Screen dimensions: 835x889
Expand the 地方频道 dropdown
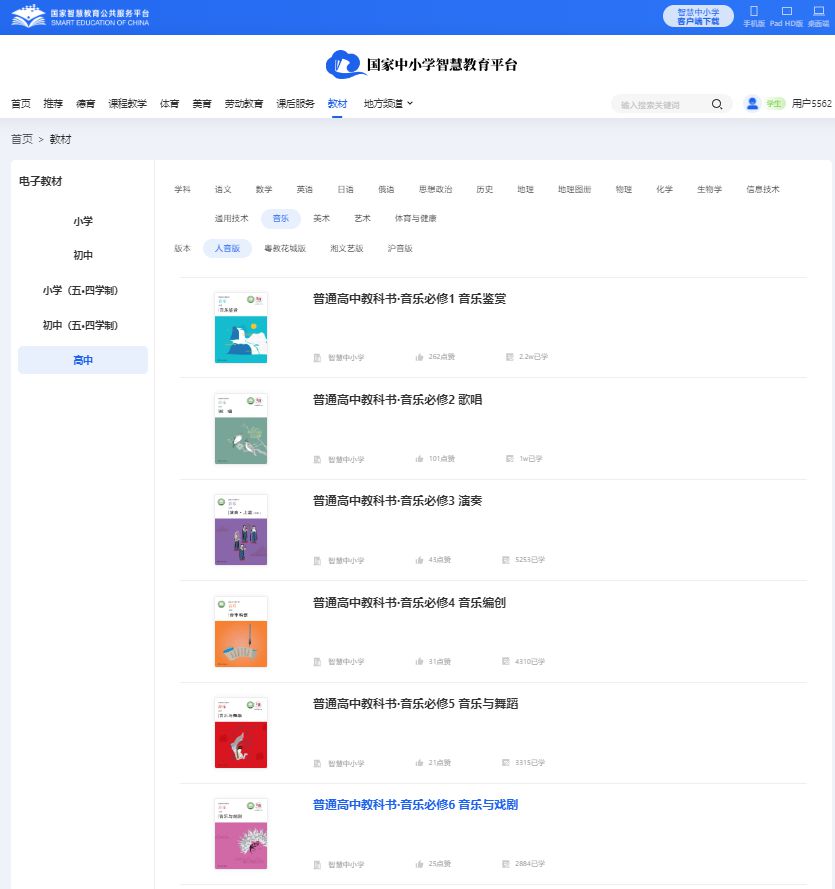click(x=388, y=104)
